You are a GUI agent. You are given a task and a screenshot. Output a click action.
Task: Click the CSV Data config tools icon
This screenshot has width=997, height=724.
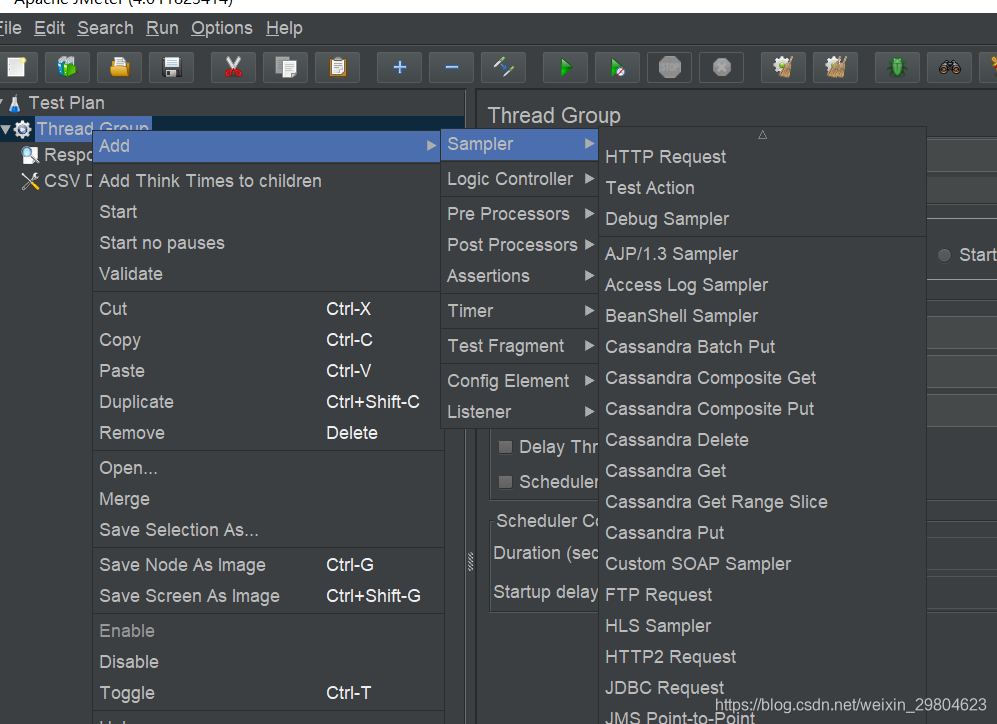pyautogui.click(x=30, y=181)
